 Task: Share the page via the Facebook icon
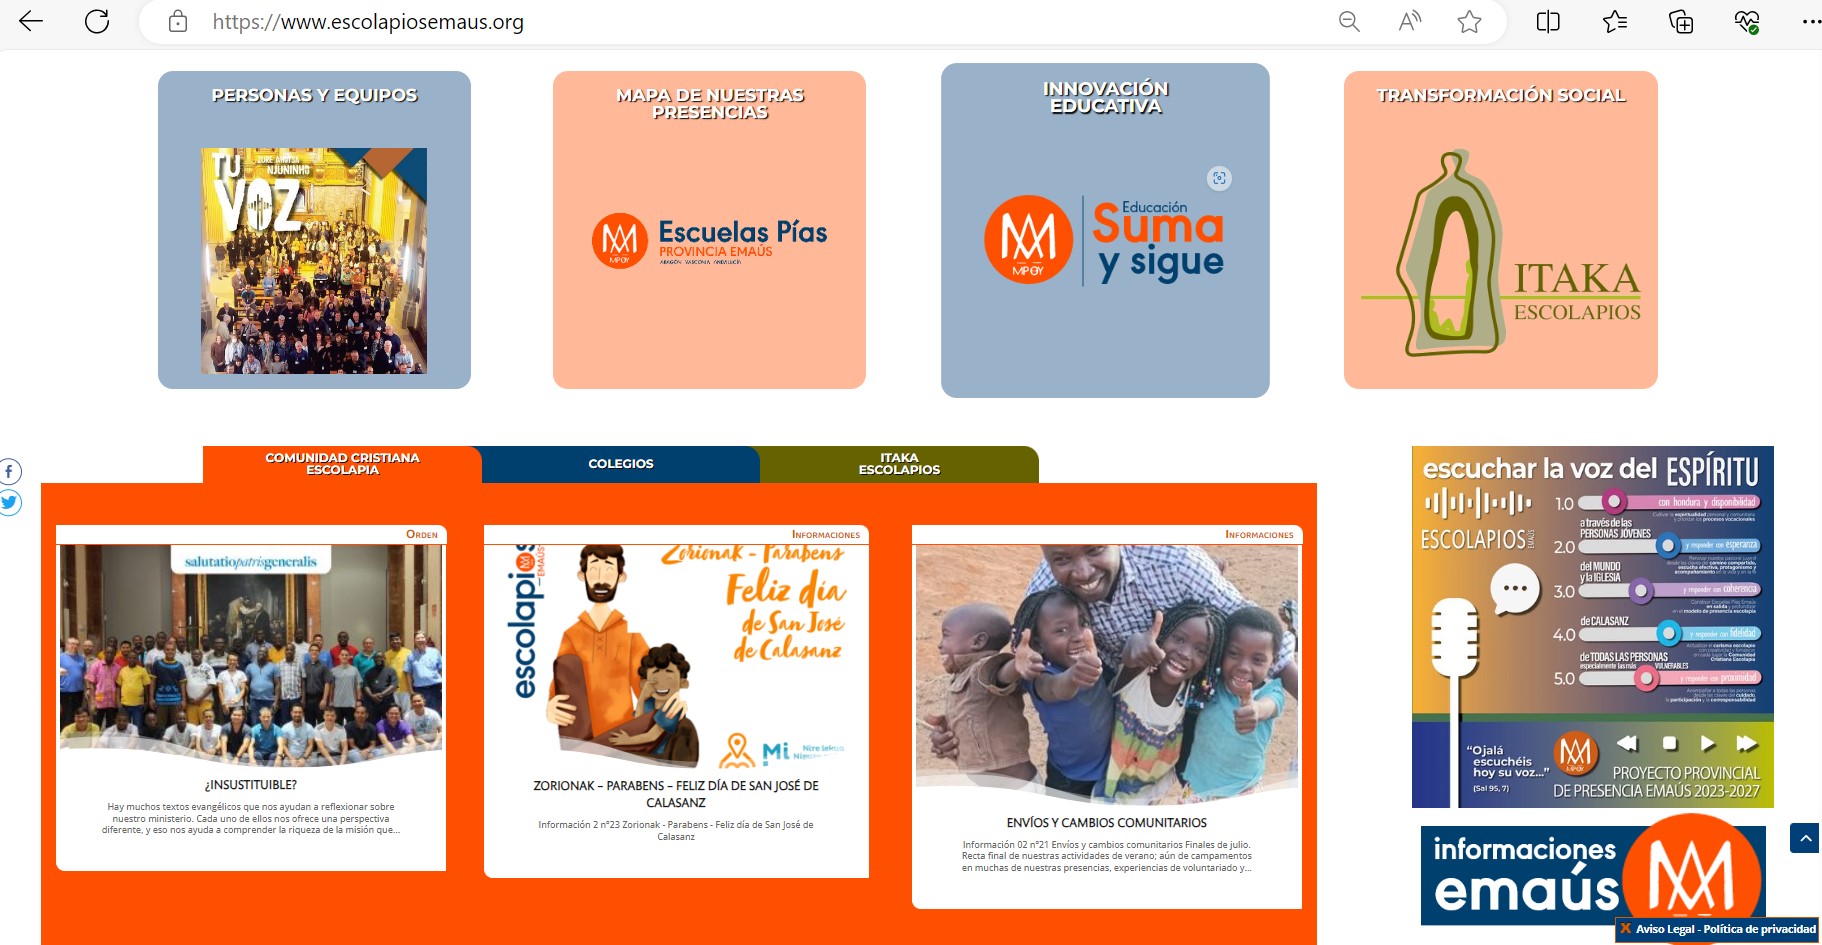pyautogui.click(x=9, y=471)
